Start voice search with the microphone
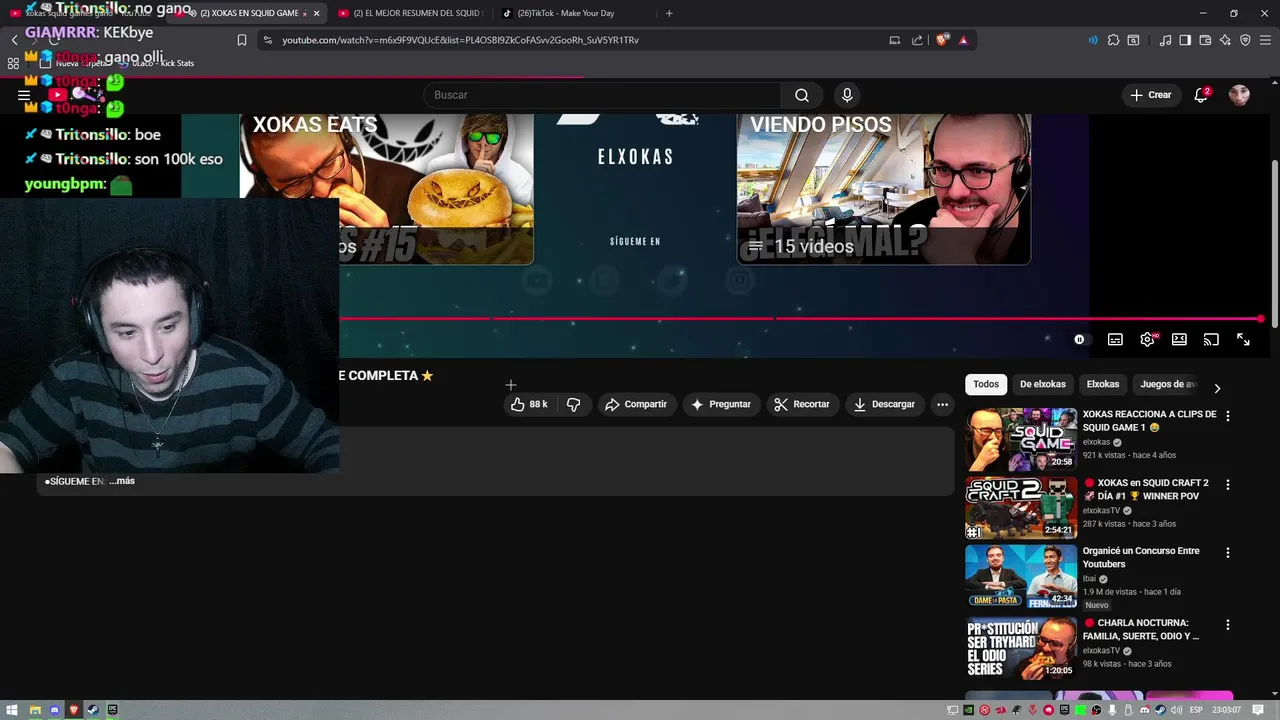The image size is (1280, 720). pyautogui.click(x=847, y=95)
